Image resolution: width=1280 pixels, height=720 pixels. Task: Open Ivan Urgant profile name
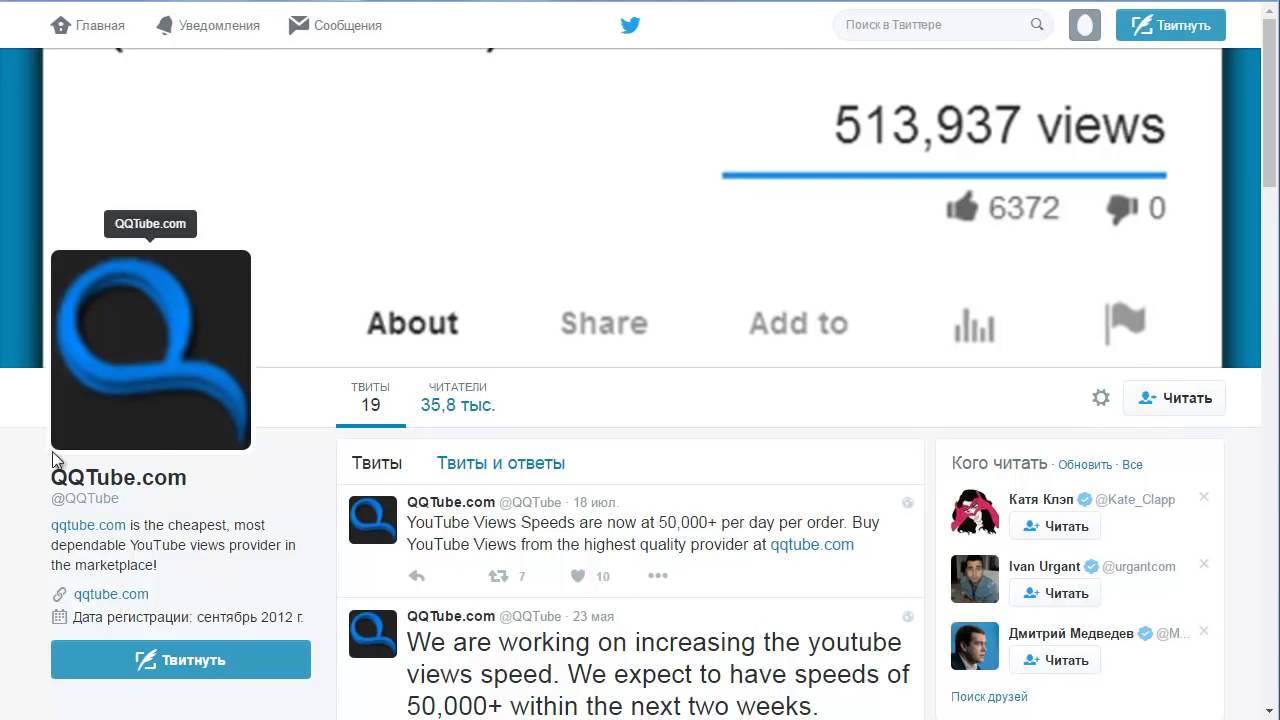coord(1045,566)
